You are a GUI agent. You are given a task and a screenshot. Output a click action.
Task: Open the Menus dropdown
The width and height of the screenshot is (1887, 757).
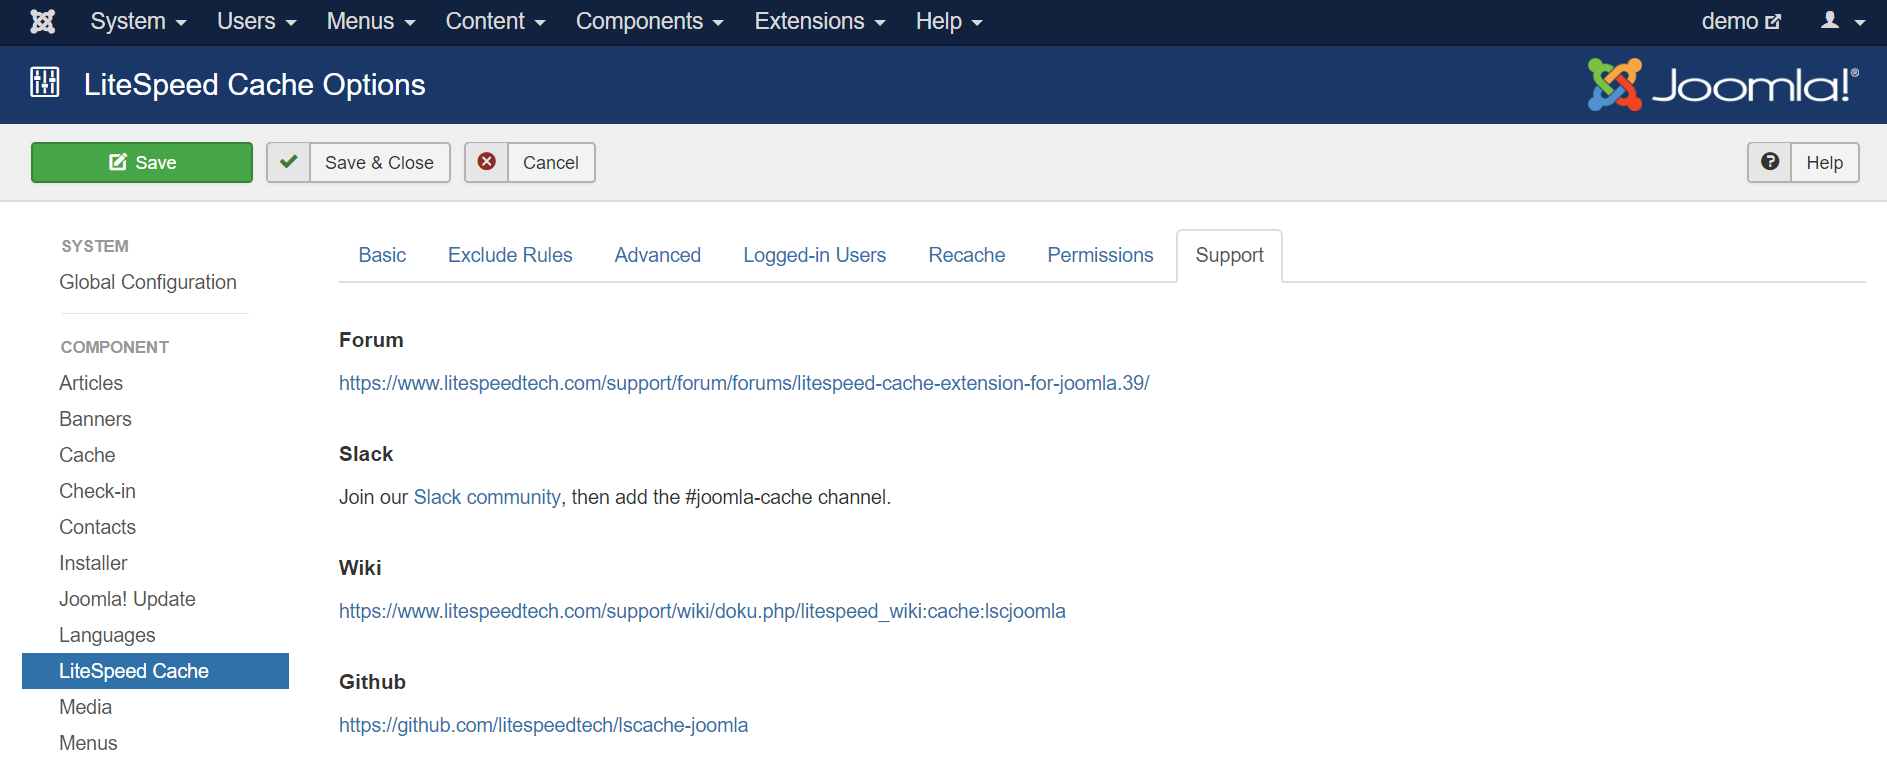(371, 21)
